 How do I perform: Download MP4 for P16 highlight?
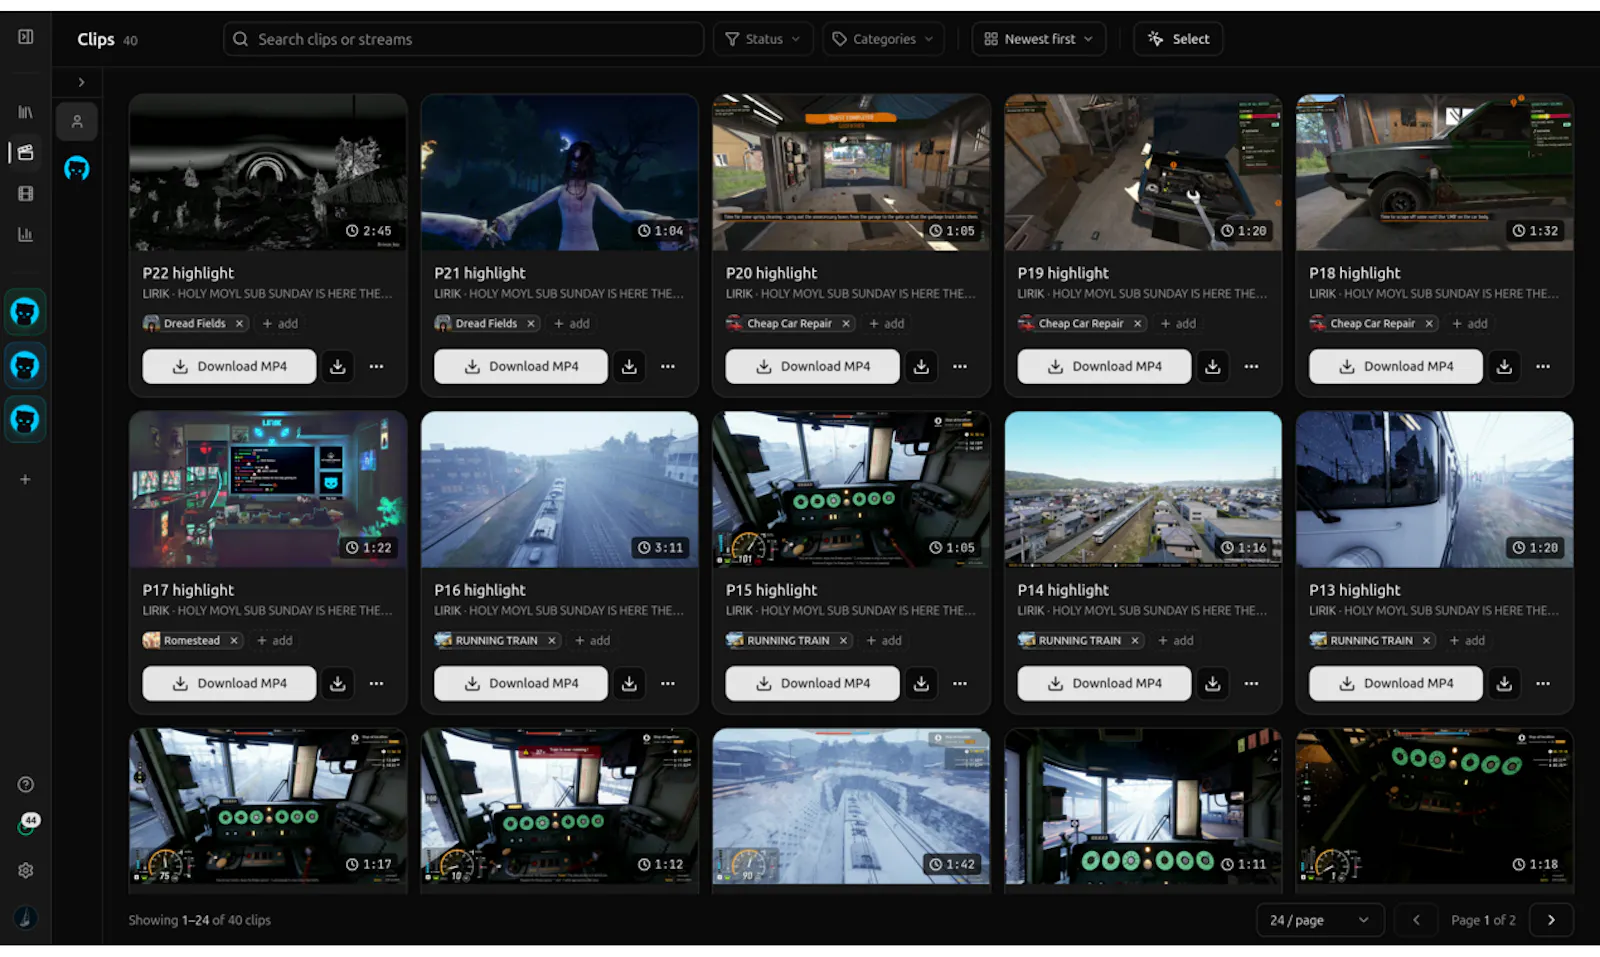pyautogui.click(x=521, y=684)
